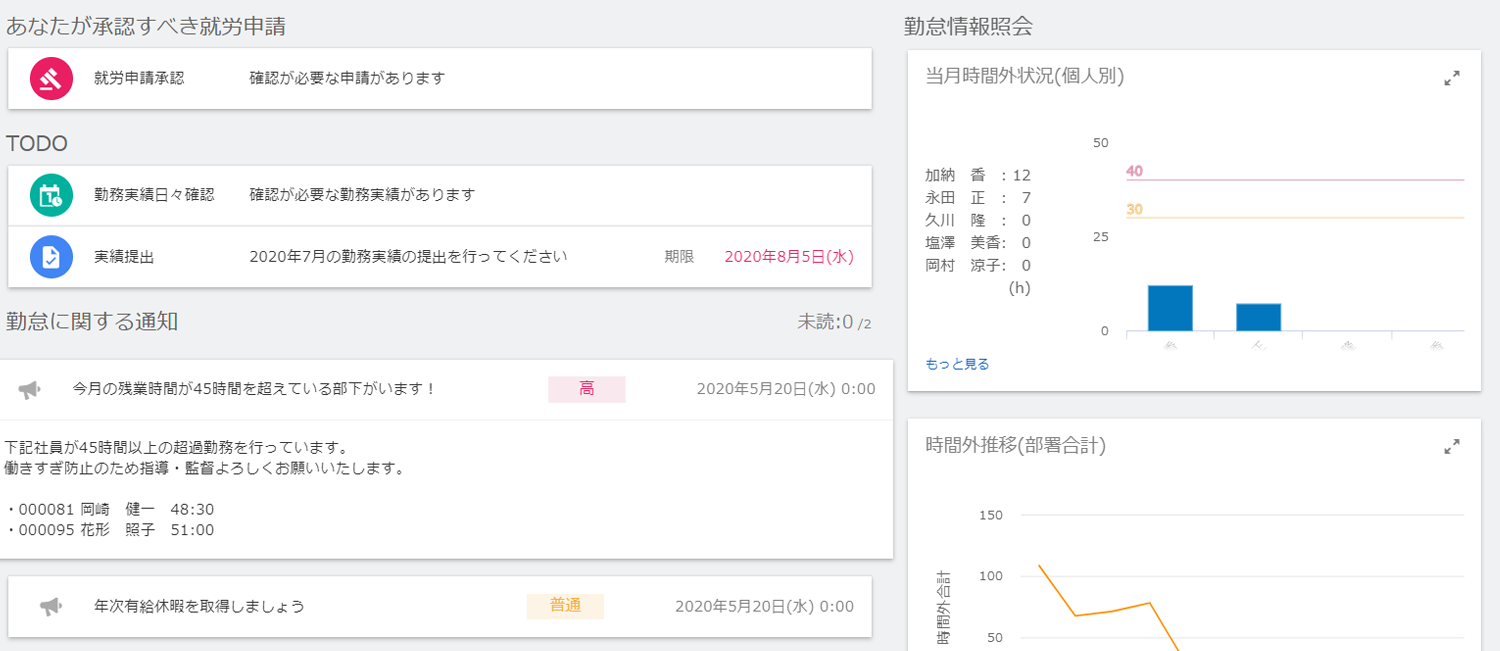Open the もっと見る link
This screenshot has height=651, width=1500.
[957, 364]
